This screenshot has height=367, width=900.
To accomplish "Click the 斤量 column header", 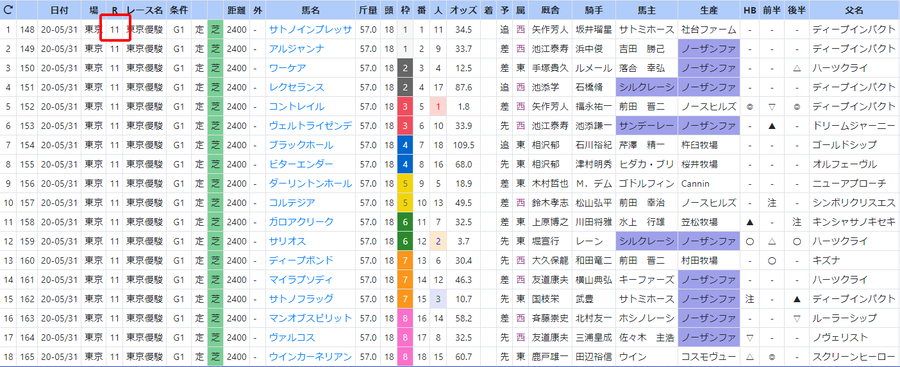I will pos(367,10).
